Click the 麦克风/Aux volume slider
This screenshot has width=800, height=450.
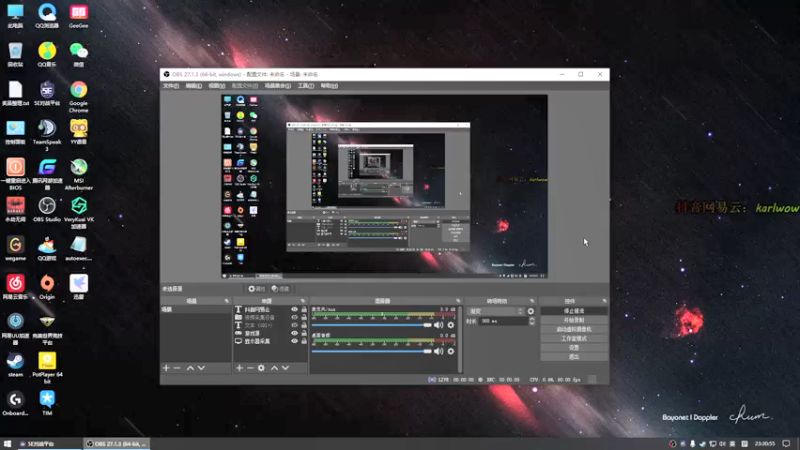tap(371, 325)
